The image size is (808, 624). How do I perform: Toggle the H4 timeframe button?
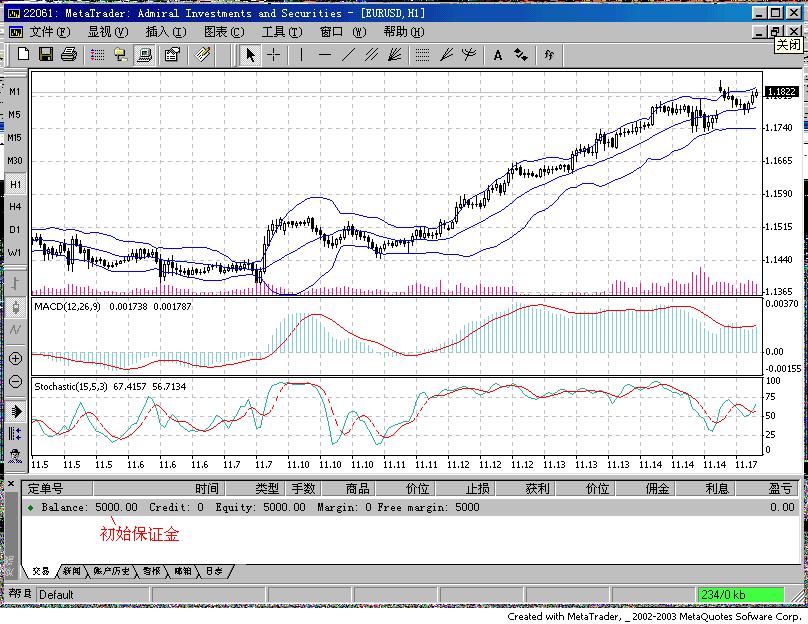click(x=15, y=207)
